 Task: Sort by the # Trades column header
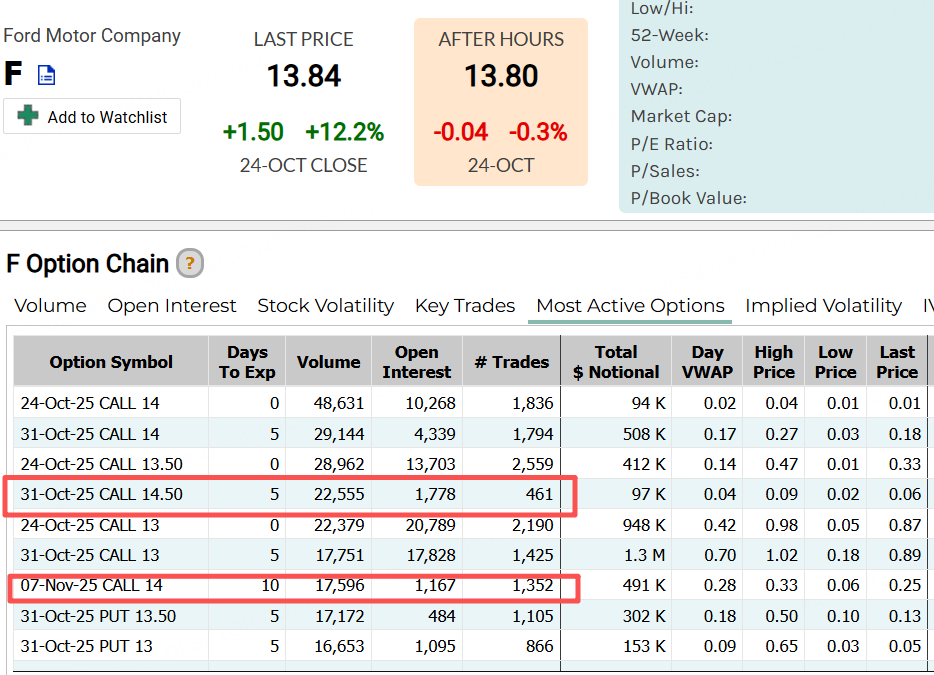(x=511, y=362)
